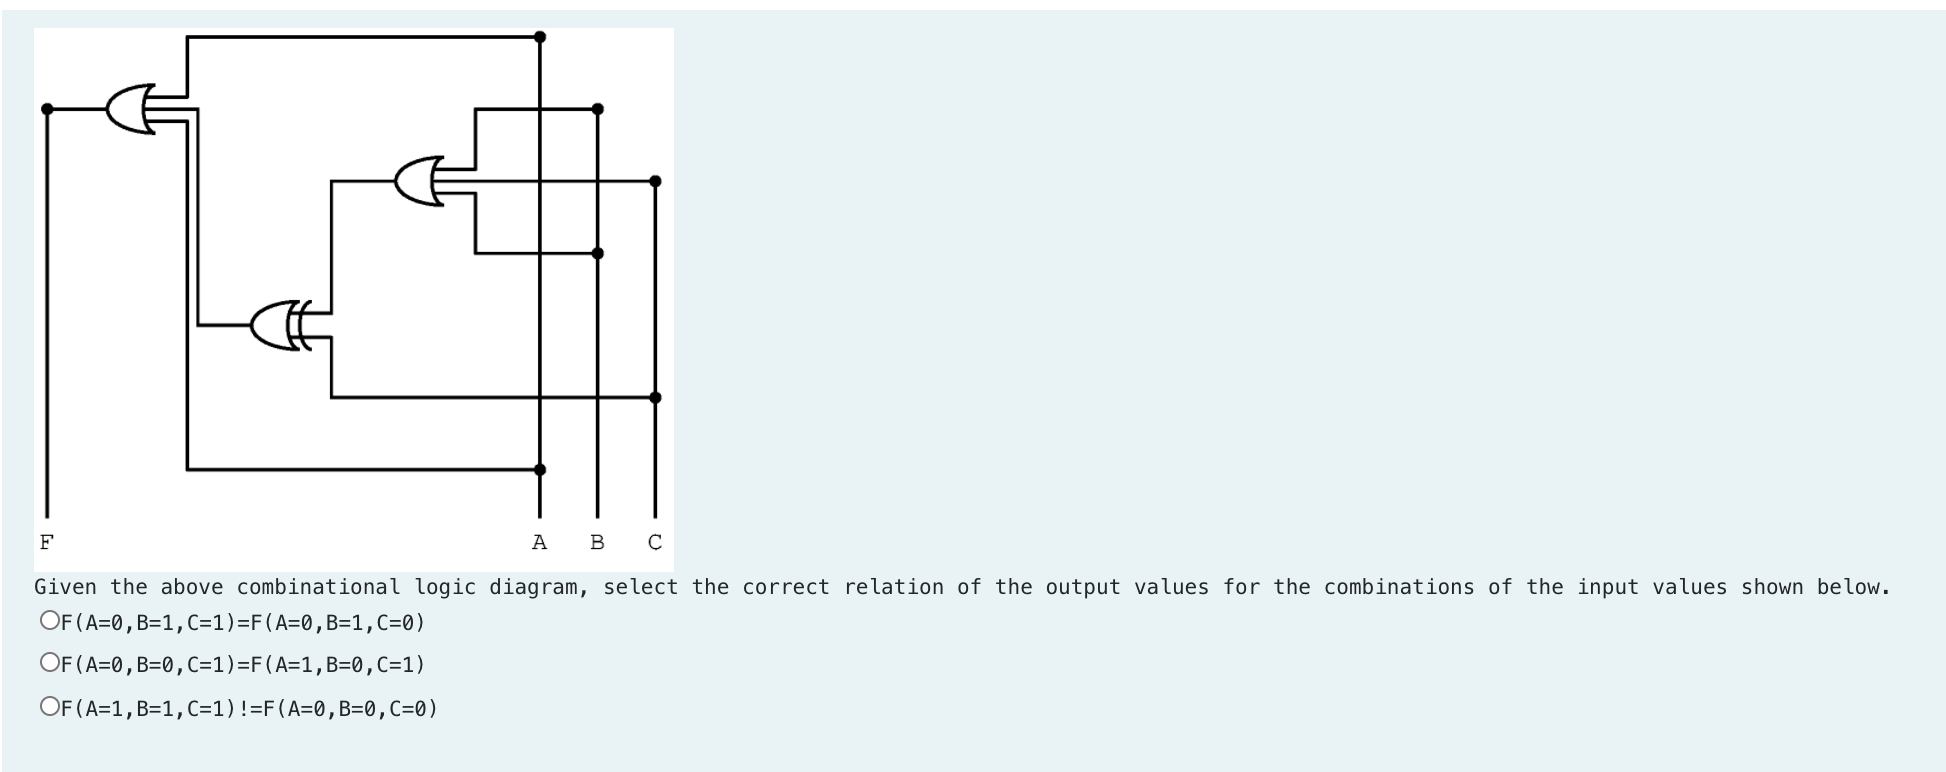1946x772 pixels.
Task: Select option F(A=1,B=1,C=1)!=F(A=0,B=0,C=0)
Action: pyautogui.click(x=48, y=707)
